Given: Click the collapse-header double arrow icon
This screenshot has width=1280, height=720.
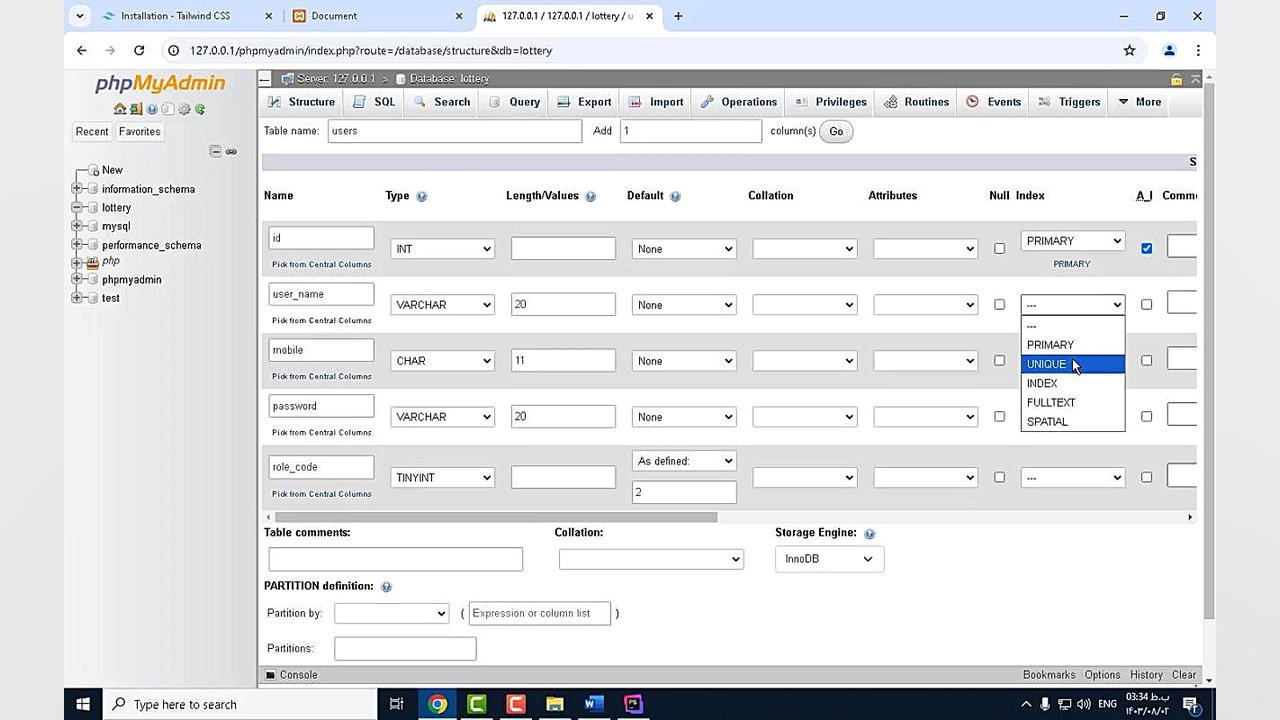Looking at the screenshot, I should [1194, 79].
